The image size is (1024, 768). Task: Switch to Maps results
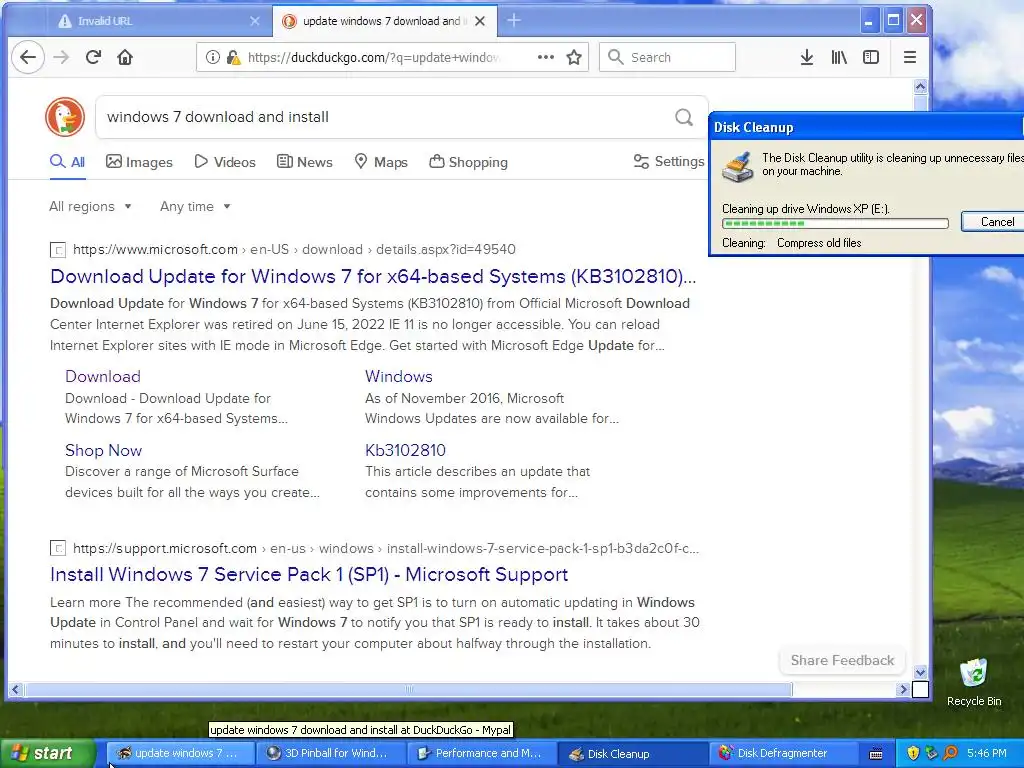381,162
